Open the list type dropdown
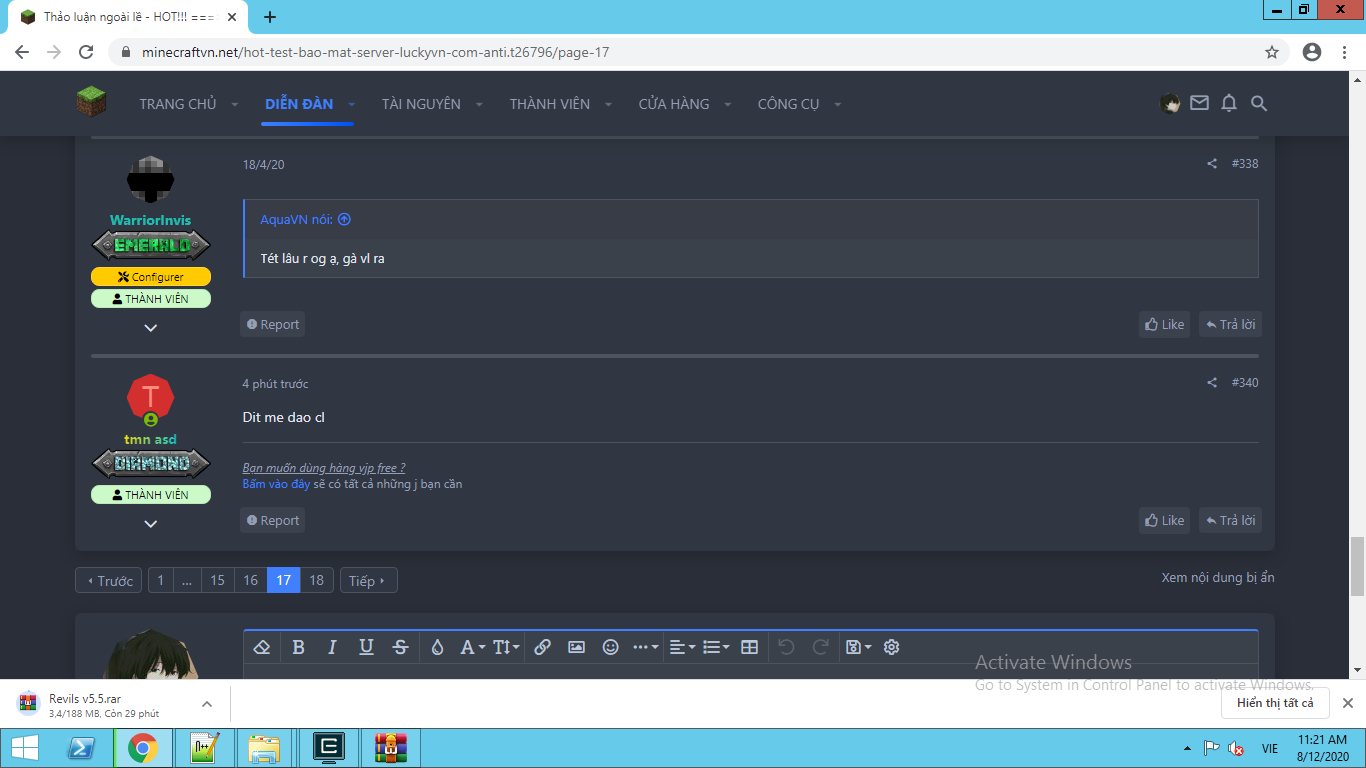This screenshot has height=768, width=1366. pos(716,647)
